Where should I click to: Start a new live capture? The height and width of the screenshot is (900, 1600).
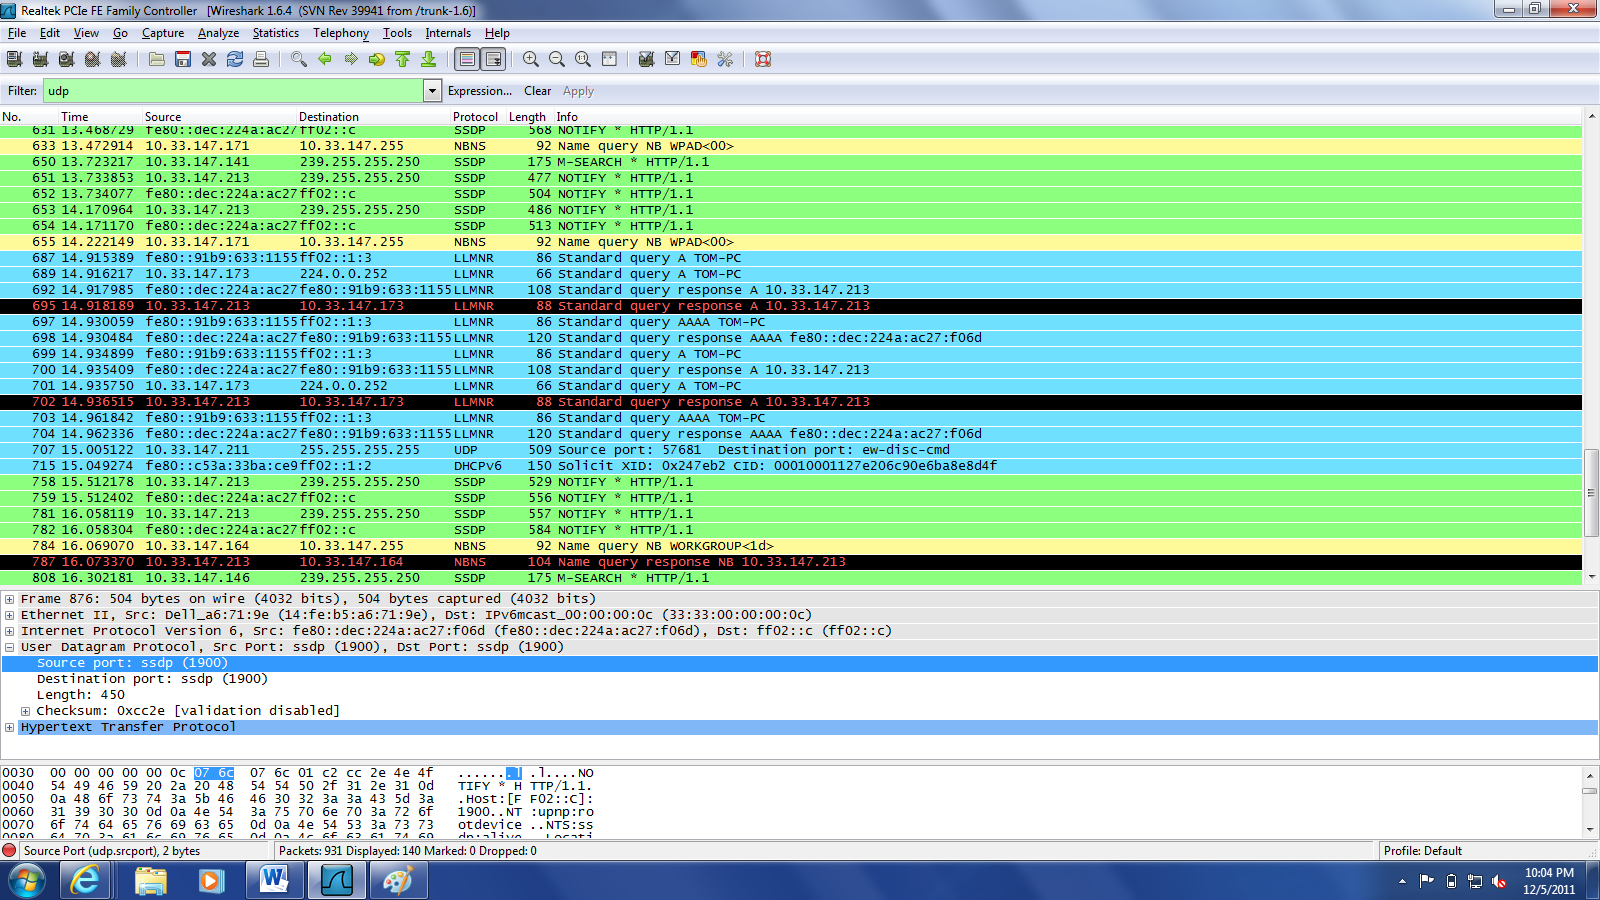(x=67, y=59)
